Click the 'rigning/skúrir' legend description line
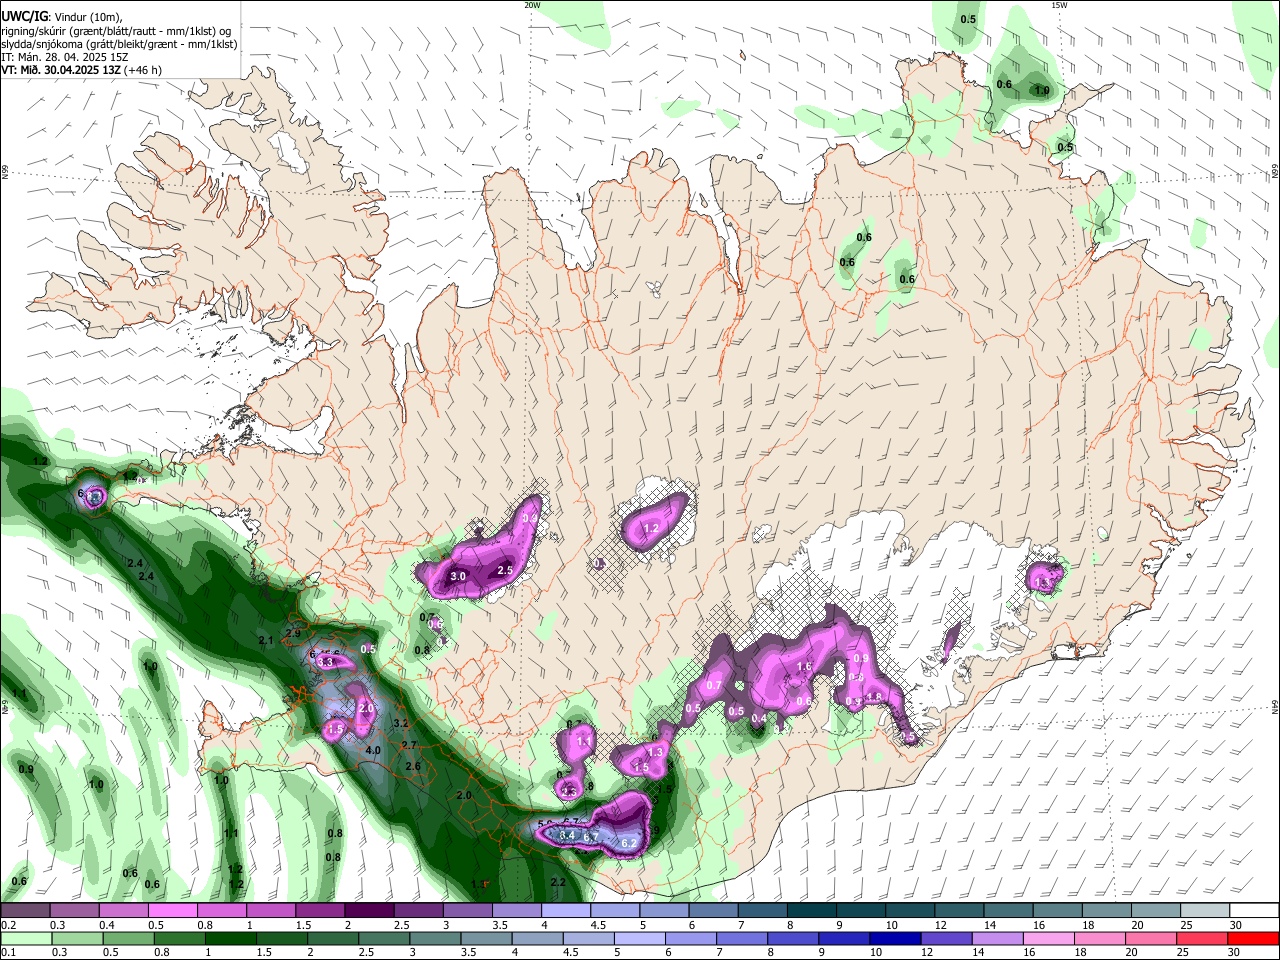1280x960 pixels. (x=116, y=31)
